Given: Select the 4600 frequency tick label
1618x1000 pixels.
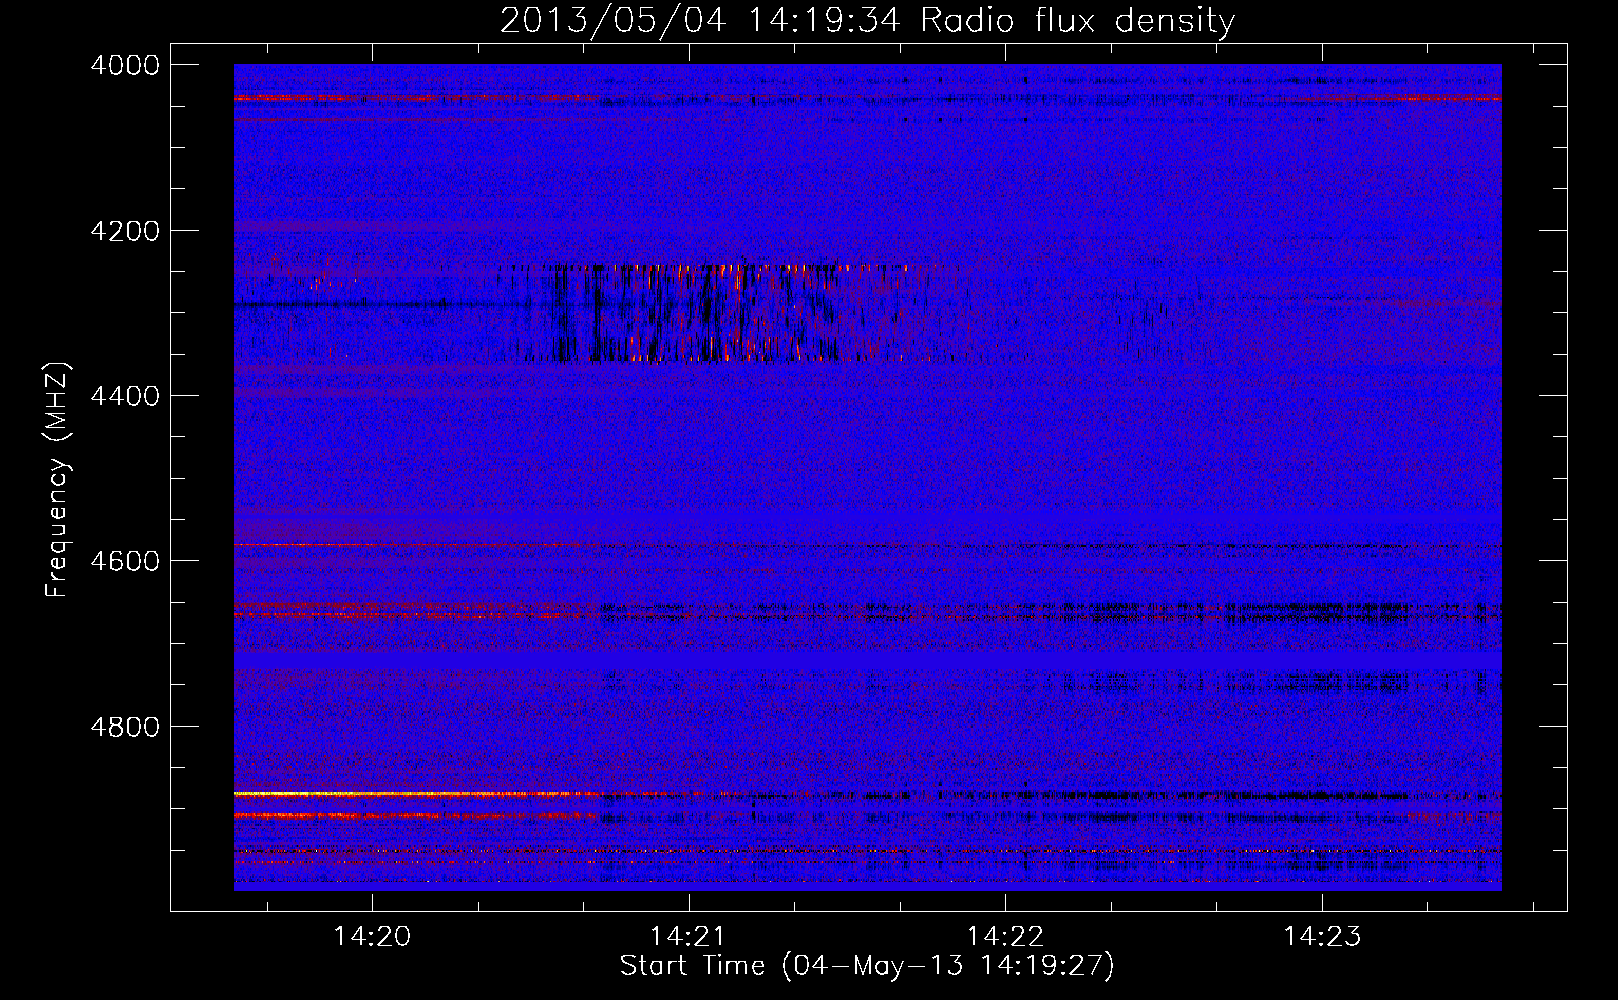Looking at the screenshot, I should pos(125,561).
